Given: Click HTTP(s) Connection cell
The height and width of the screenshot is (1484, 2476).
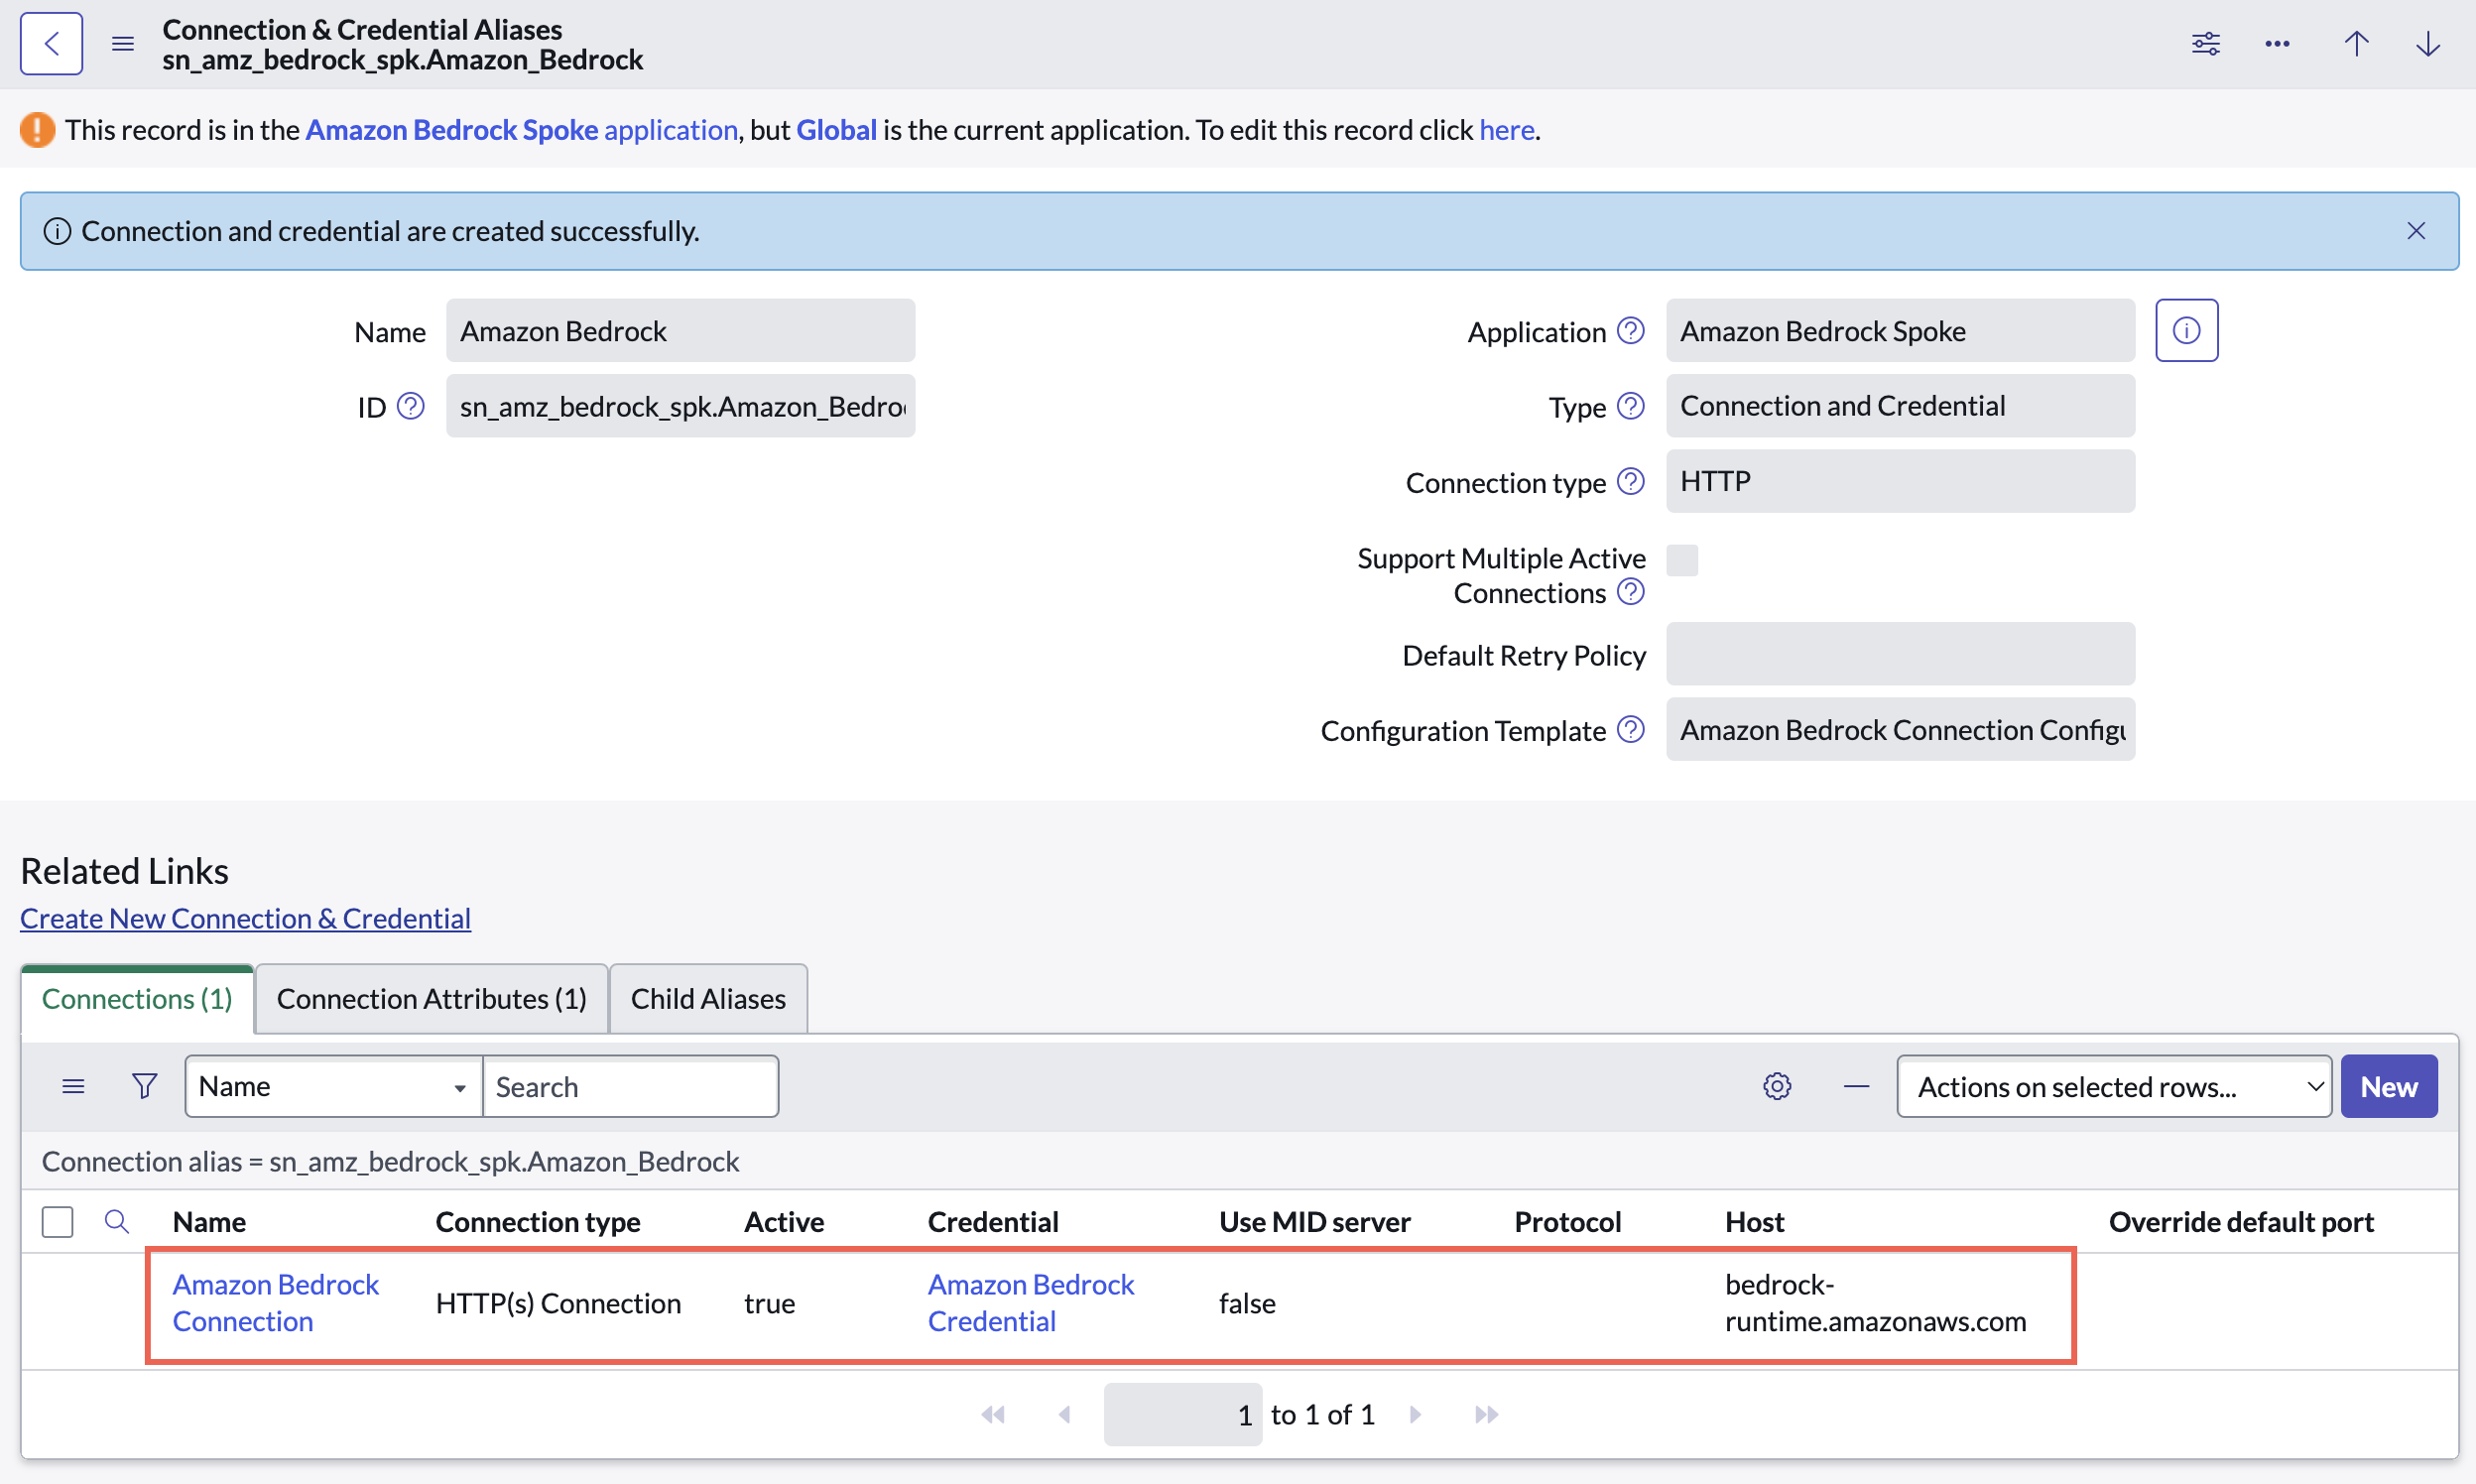Looking at the screenshot, I should click(x=558, y=1303).
